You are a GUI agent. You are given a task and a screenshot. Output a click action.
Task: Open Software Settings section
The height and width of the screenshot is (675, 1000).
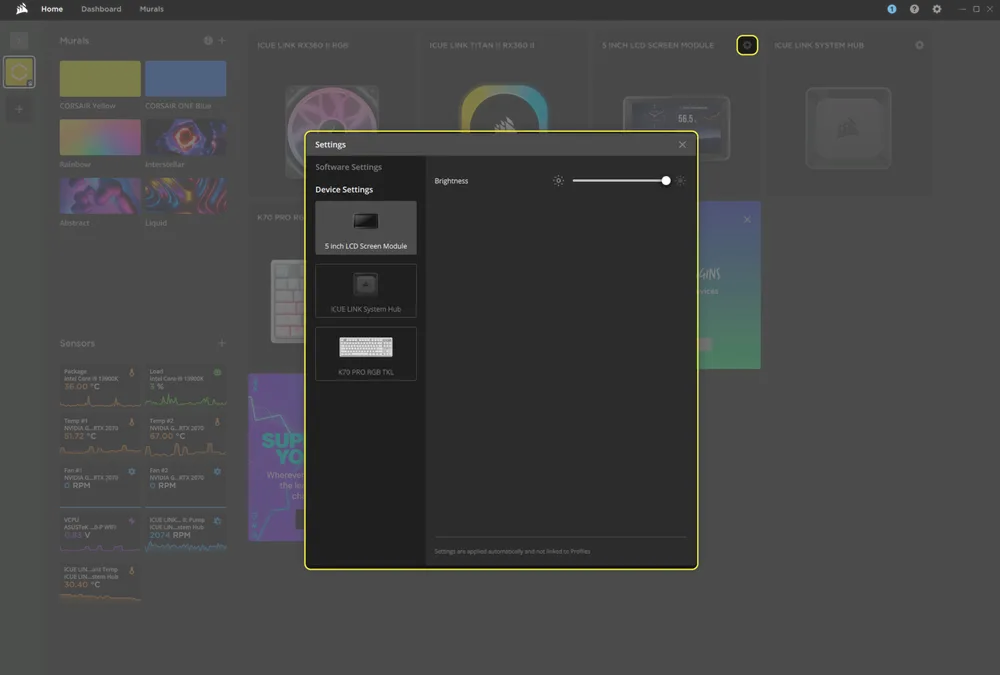click(x=348, y=167)
